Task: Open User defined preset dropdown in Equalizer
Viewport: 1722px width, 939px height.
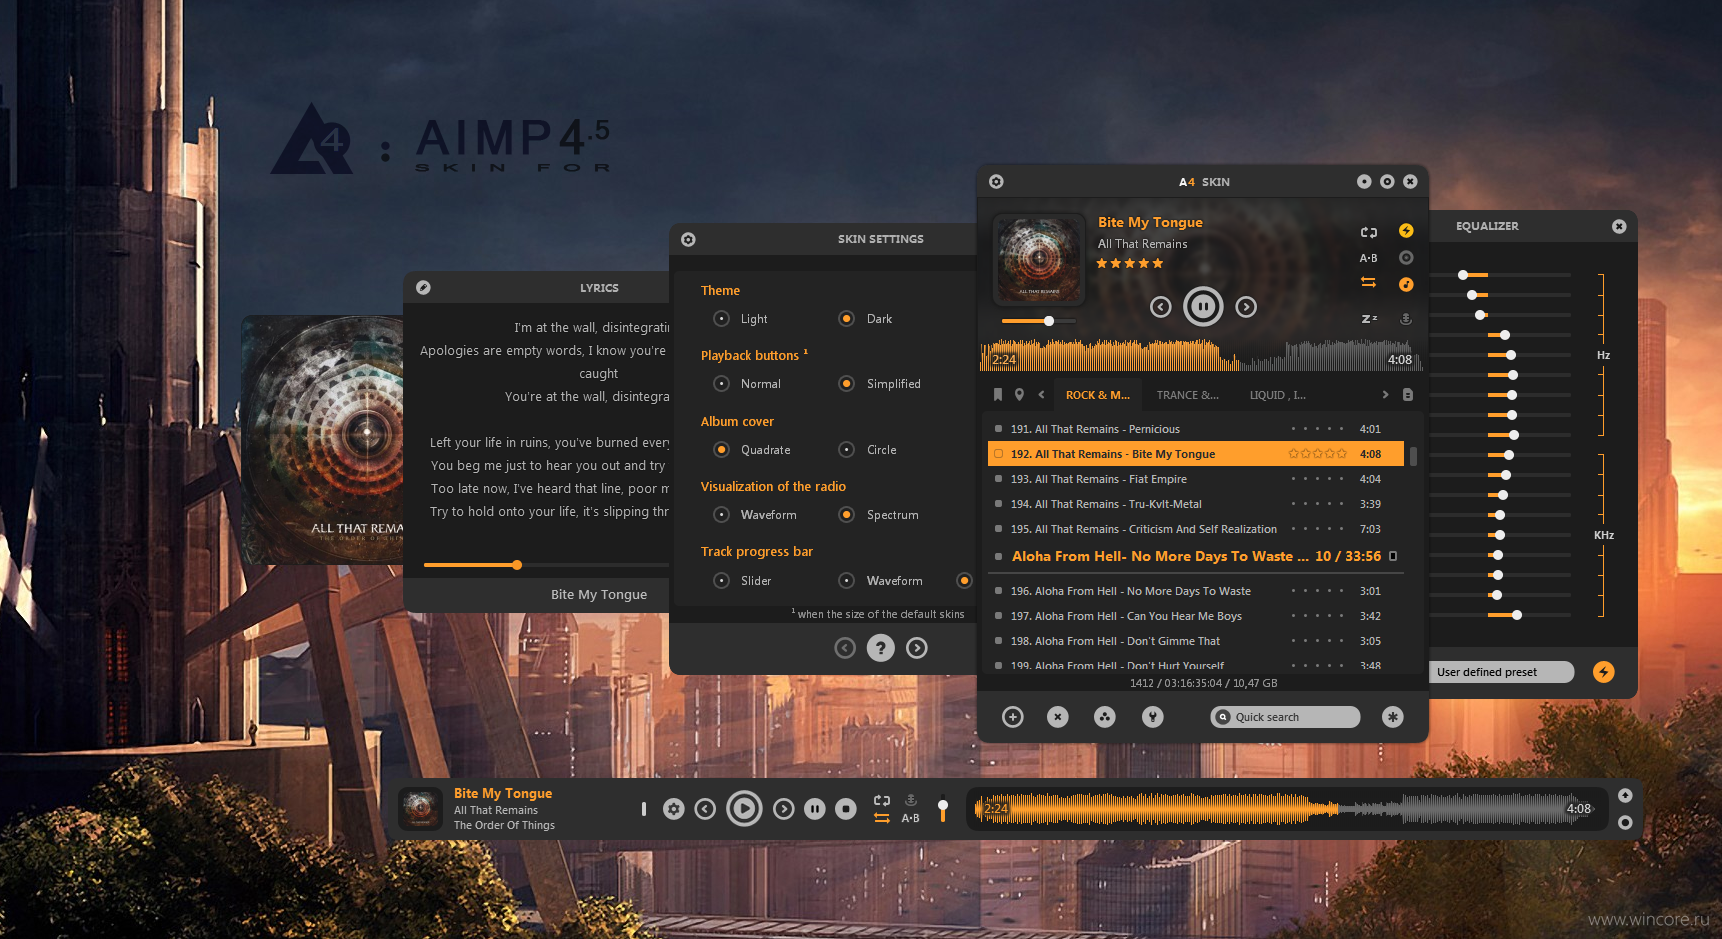Action: point(1501,672)
